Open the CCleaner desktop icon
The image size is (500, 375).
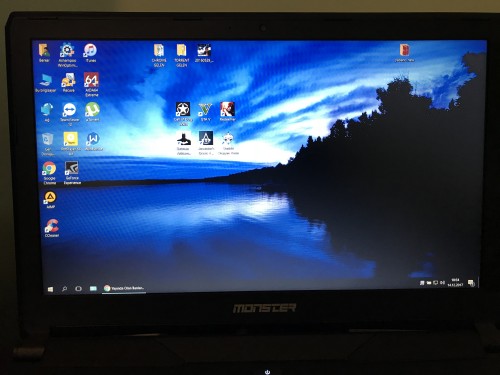pos(52,228)
